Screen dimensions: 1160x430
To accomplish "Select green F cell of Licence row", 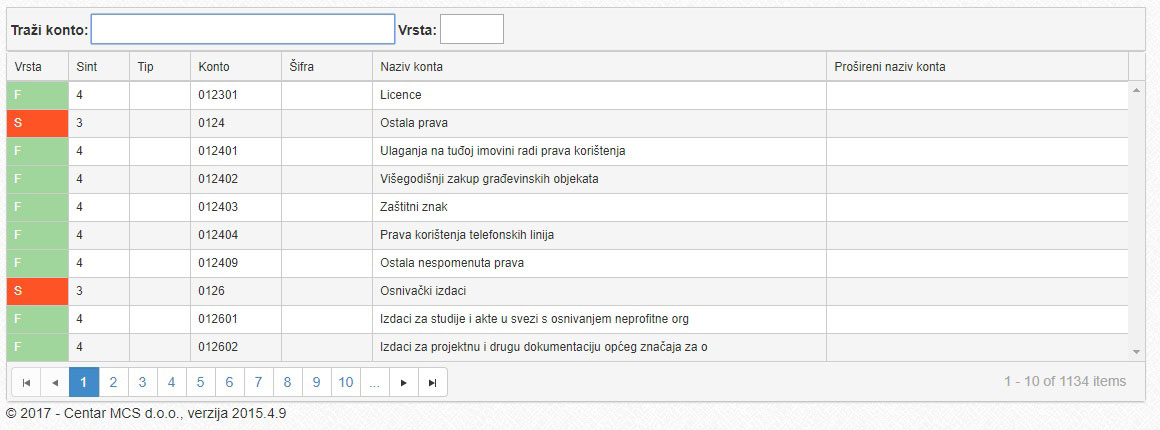I will tap(38, 95).
